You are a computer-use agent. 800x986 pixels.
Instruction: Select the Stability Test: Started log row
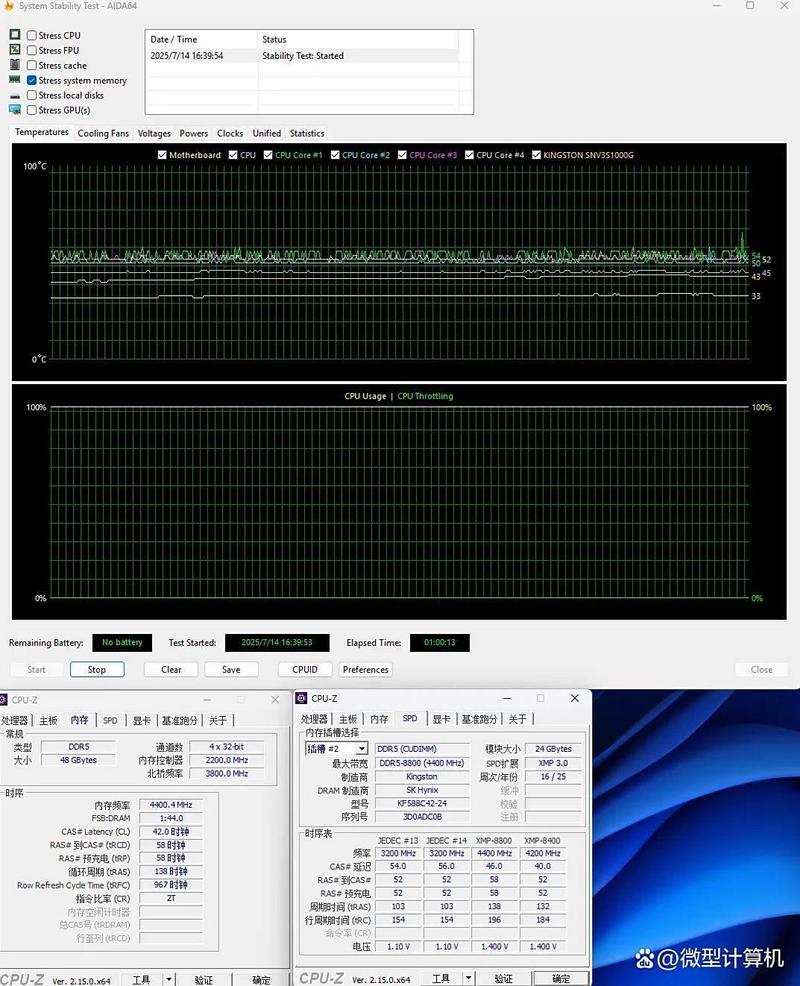304,55
